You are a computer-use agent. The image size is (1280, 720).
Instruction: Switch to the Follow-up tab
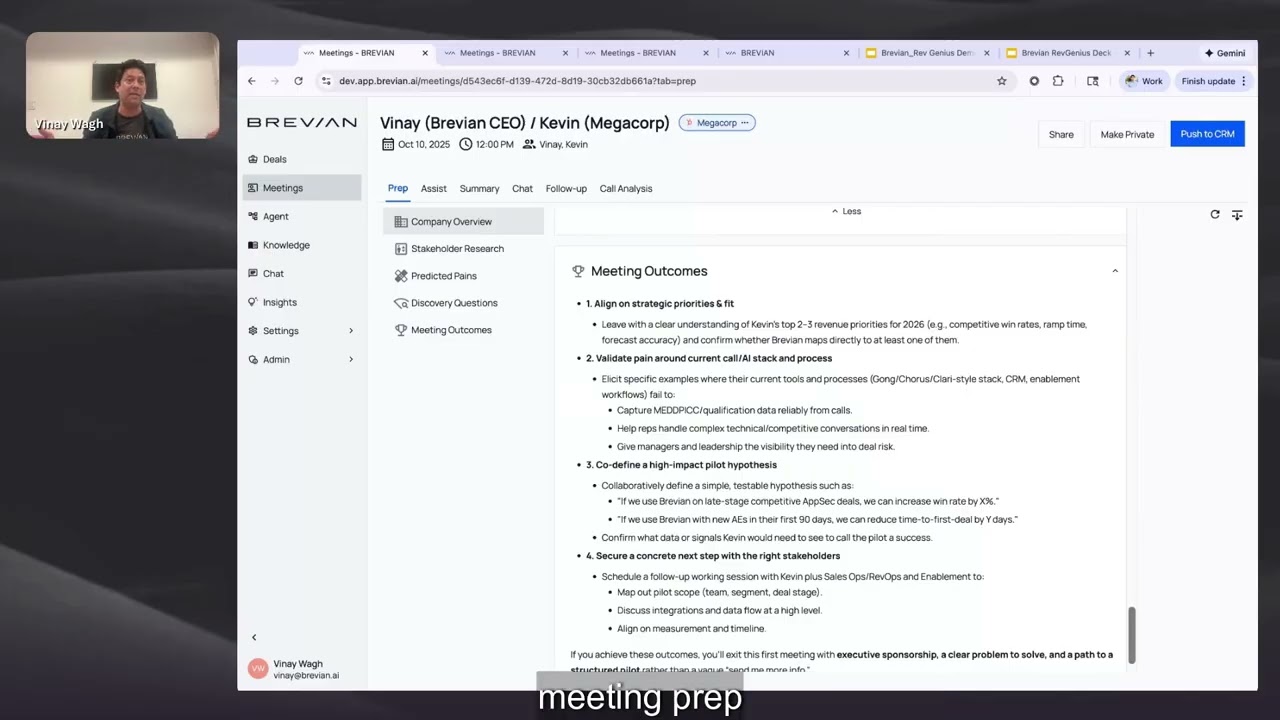(x=566, y=188)
